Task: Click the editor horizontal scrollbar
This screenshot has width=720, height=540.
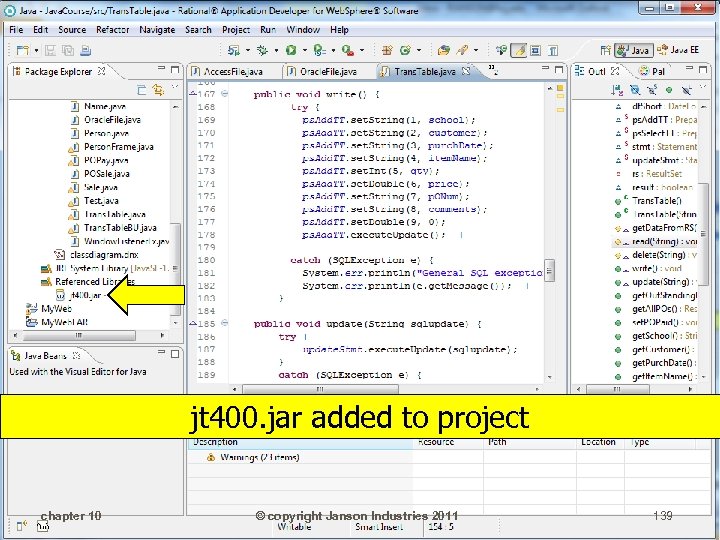Action: [x=321, y=389]
